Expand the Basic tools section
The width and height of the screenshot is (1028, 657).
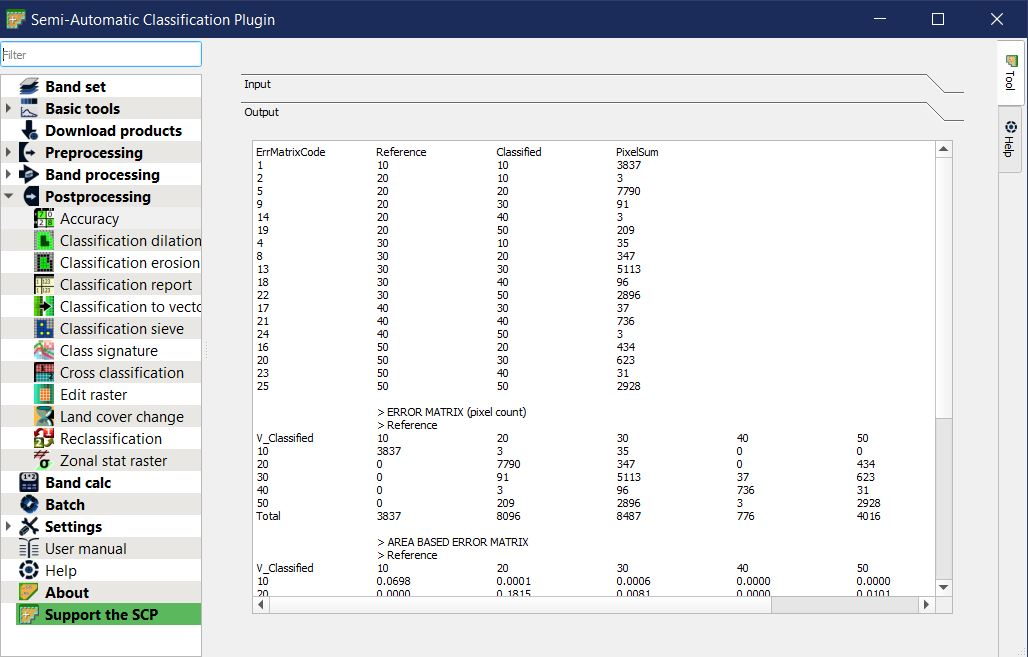(x=9, y=109)
